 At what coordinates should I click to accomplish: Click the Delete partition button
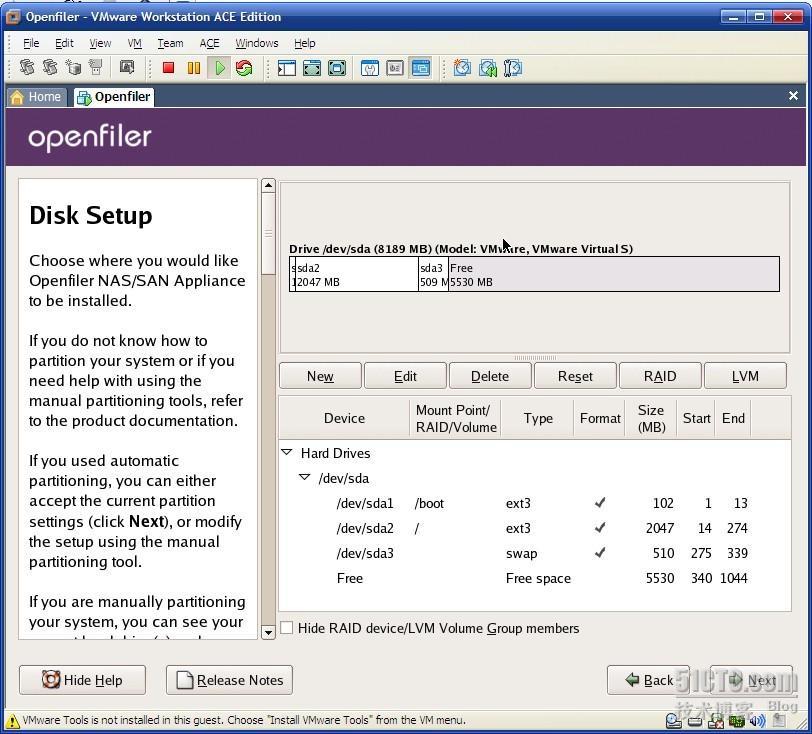490,376
